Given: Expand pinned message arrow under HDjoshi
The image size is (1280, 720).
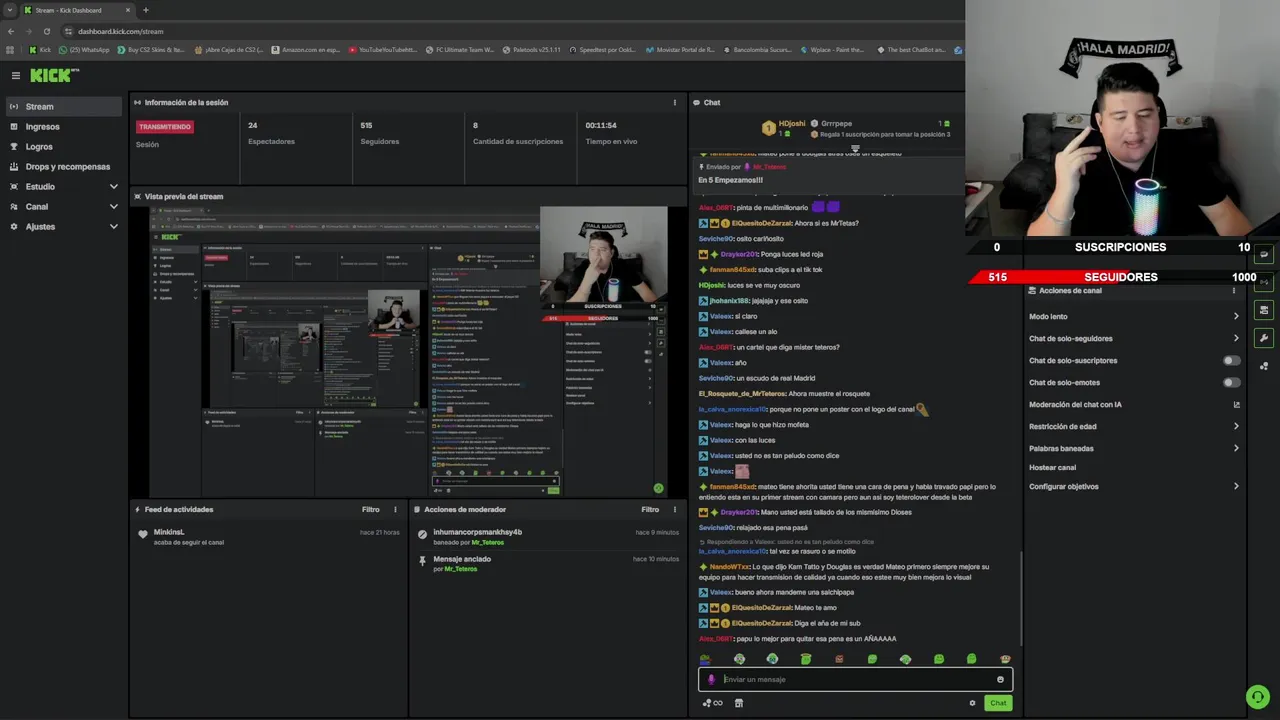Looking at the screenshot, I should coord(855,148).
